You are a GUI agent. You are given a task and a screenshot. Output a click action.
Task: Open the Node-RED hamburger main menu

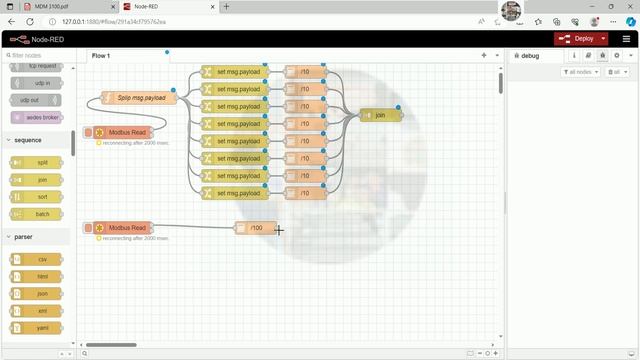pos(626,39)
